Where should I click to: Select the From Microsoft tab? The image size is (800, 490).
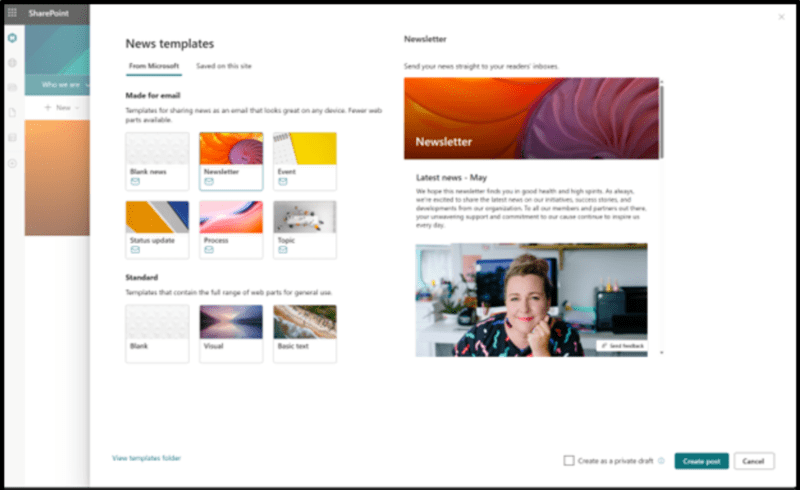tap(154, 66)
